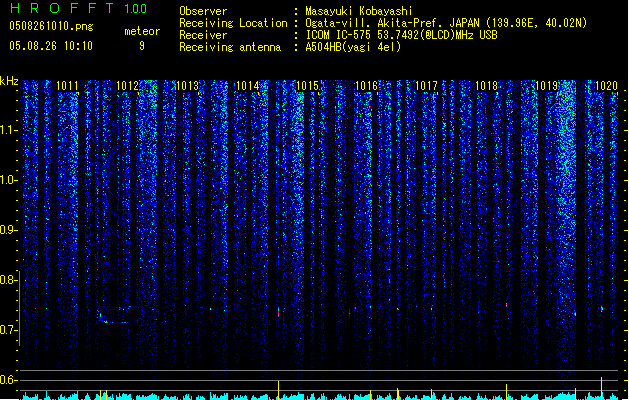
Task: Click the Observer label
Action: (203, 11)
